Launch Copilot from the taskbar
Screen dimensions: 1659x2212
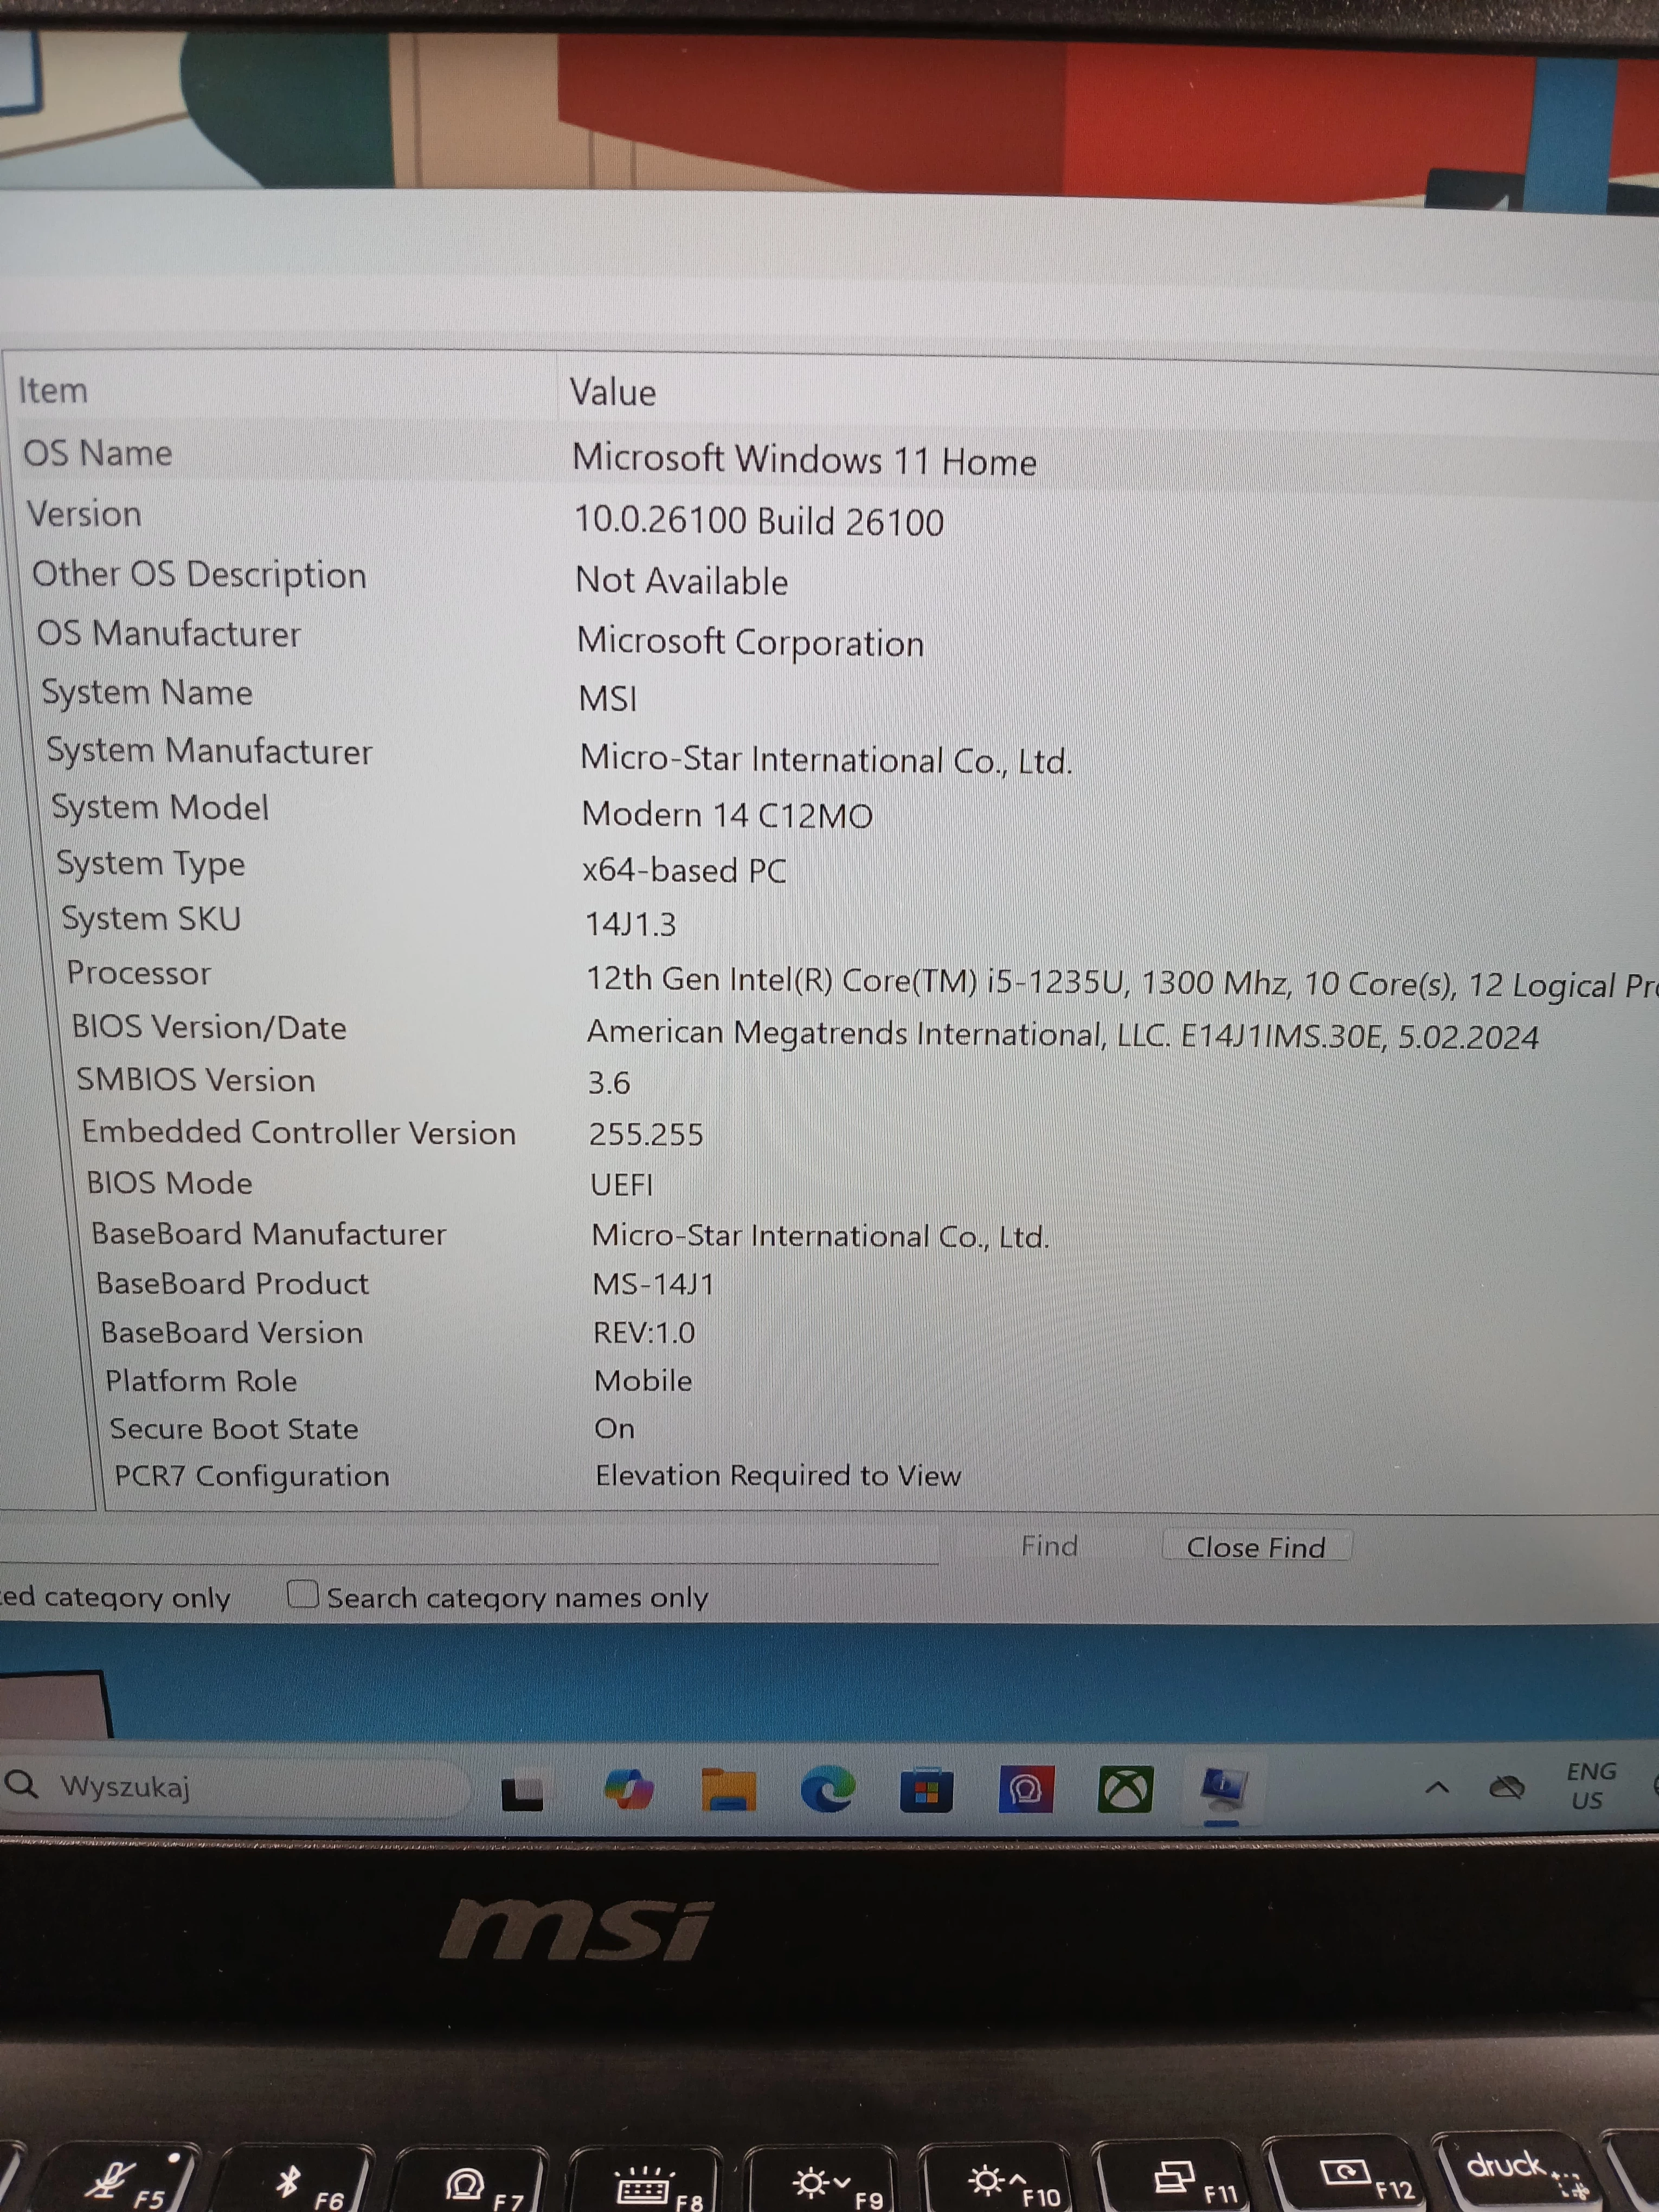(x=629, y=1790)
